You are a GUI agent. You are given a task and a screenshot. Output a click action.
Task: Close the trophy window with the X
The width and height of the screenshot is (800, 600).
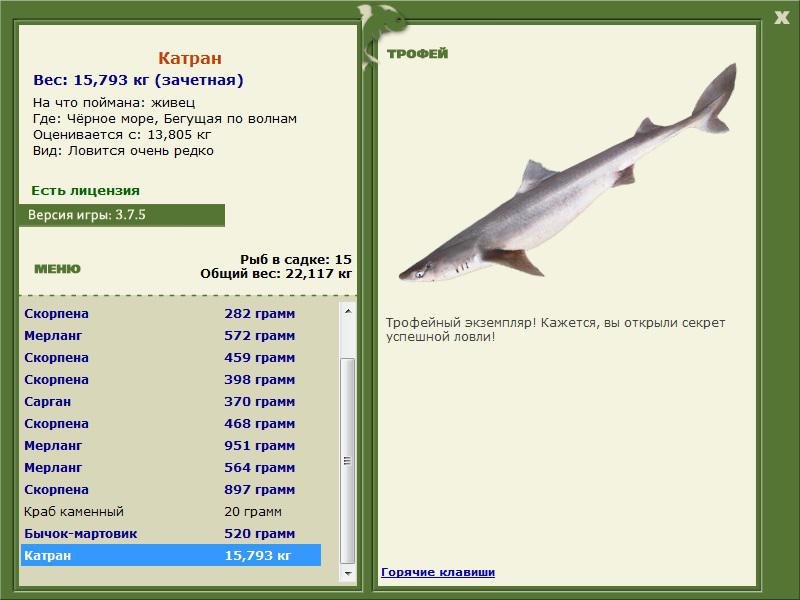coord(781,18)
